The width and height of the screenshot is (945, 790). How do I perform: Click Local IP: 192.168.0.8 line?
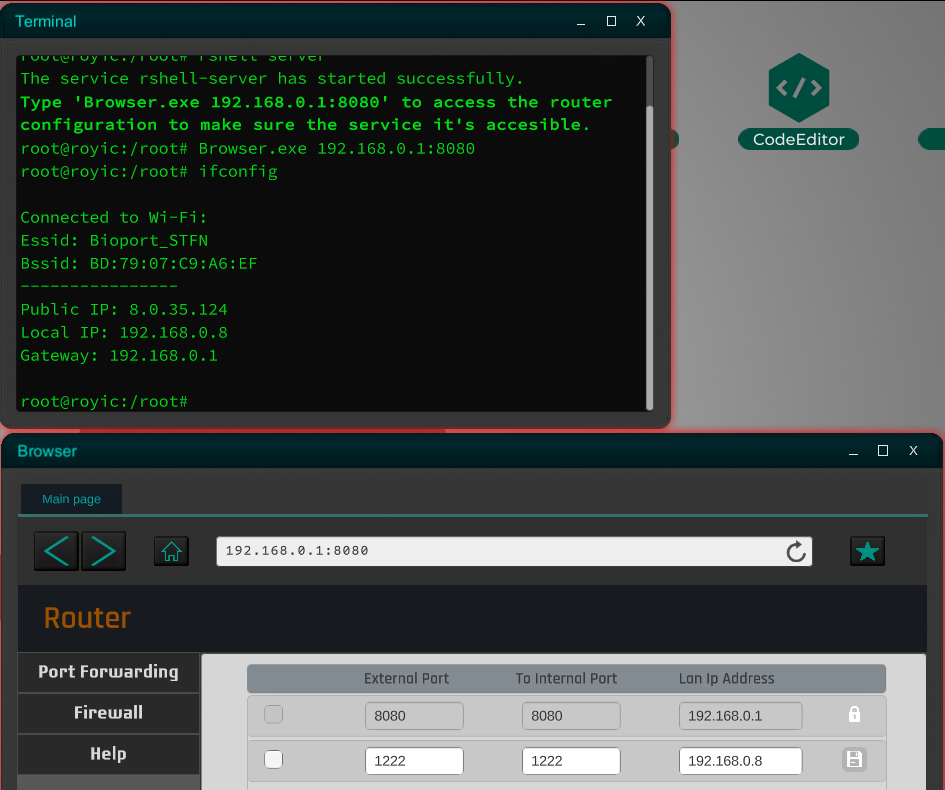[124, 333]
